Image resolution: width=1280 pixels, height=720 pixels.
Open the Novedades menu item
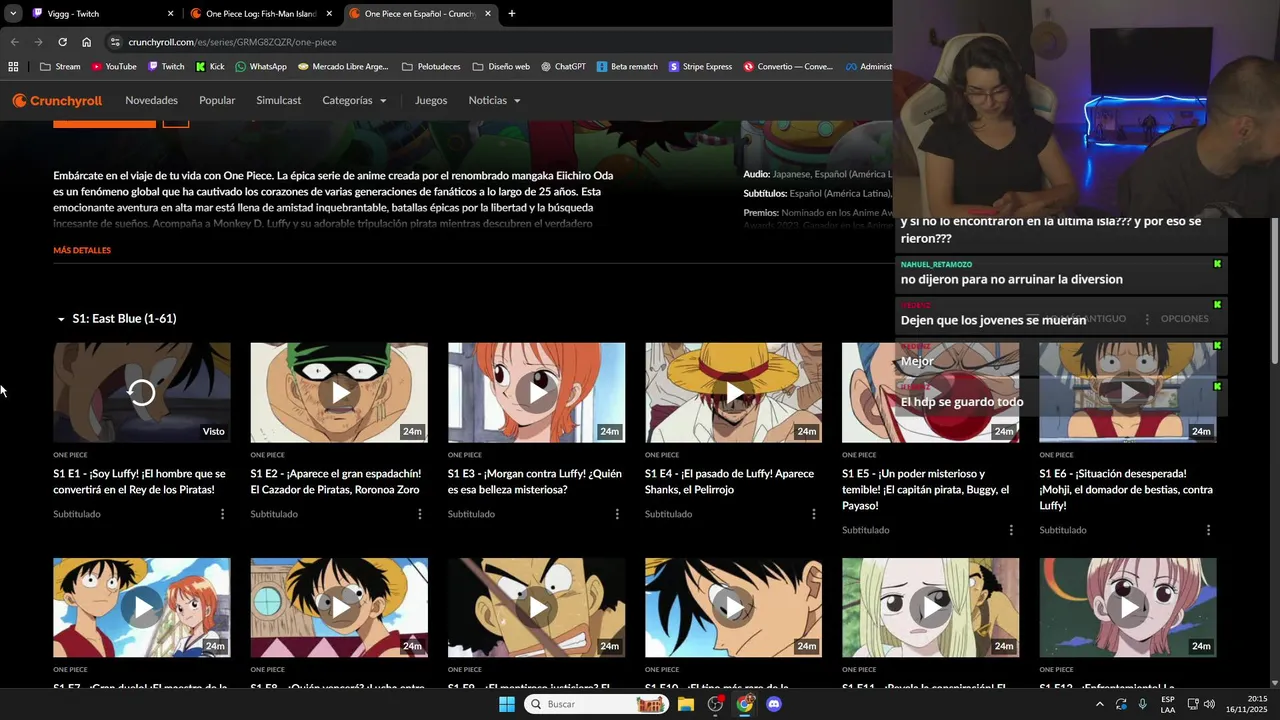(151, 100)
